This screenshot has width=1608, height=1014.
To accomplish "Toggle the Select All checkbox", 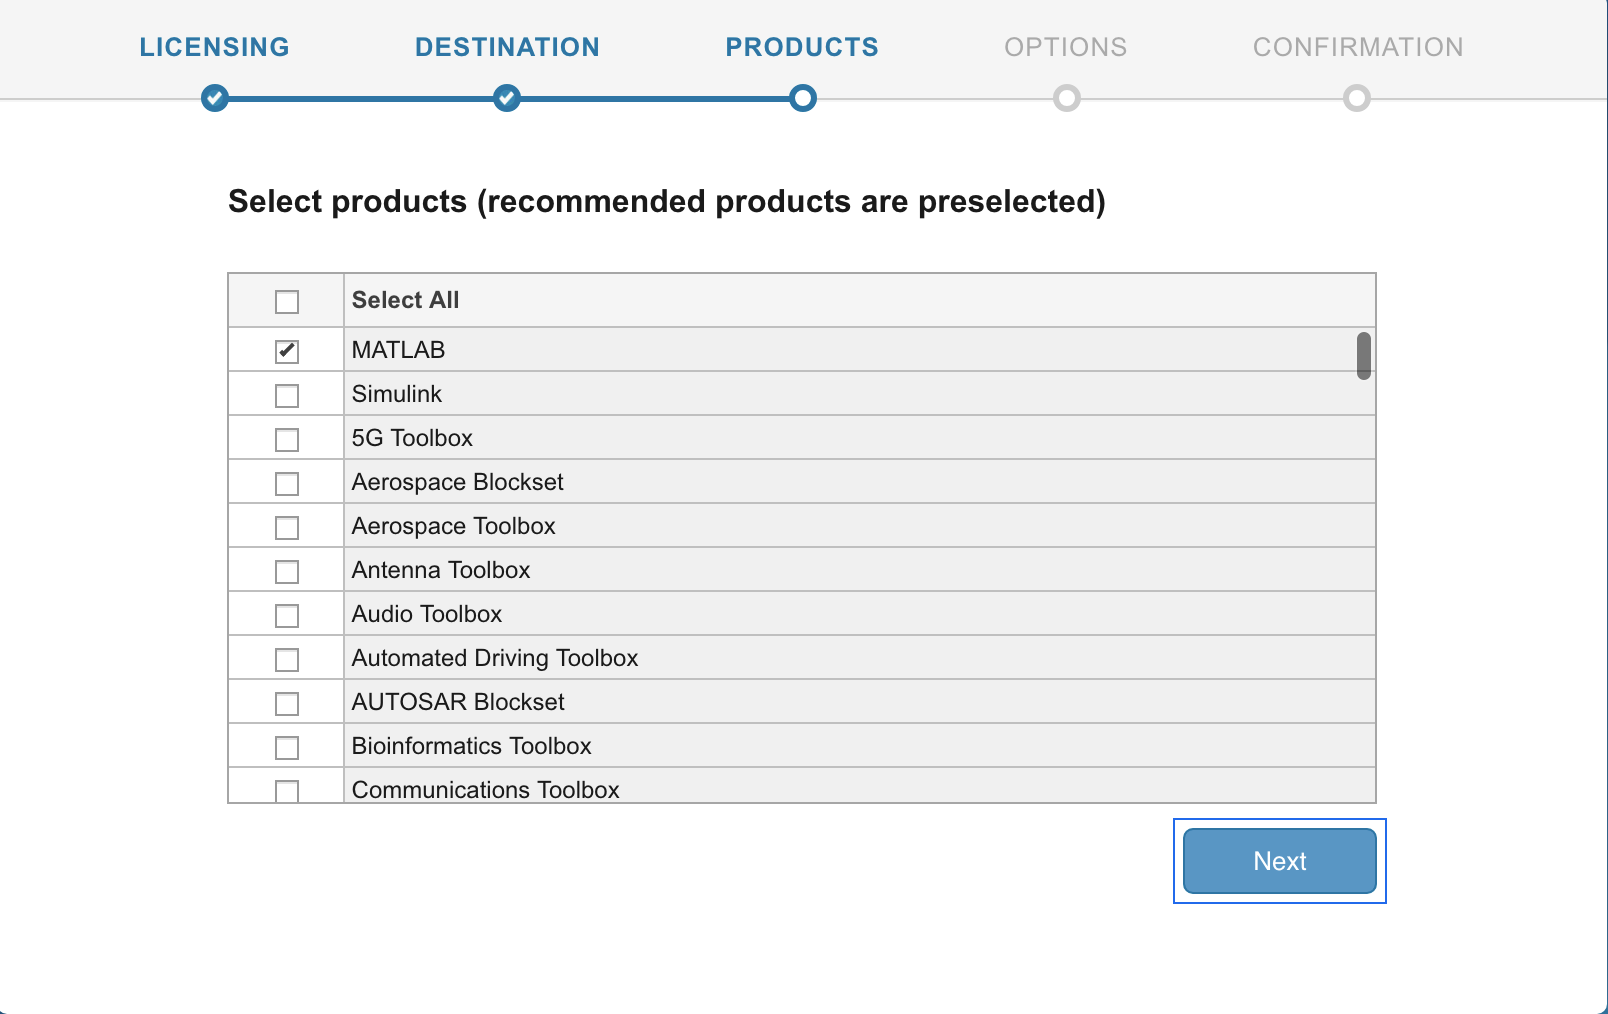I will tap(287, 302).
